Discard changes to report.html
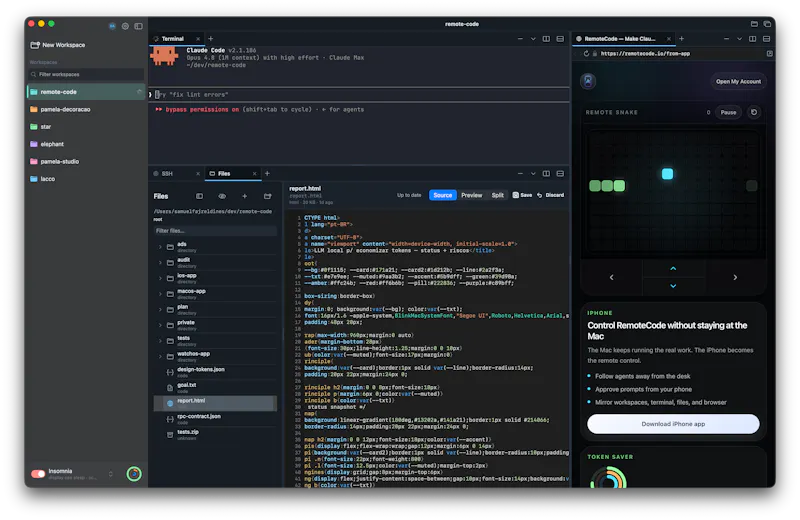The image size is (800, 520). (551, 195)
